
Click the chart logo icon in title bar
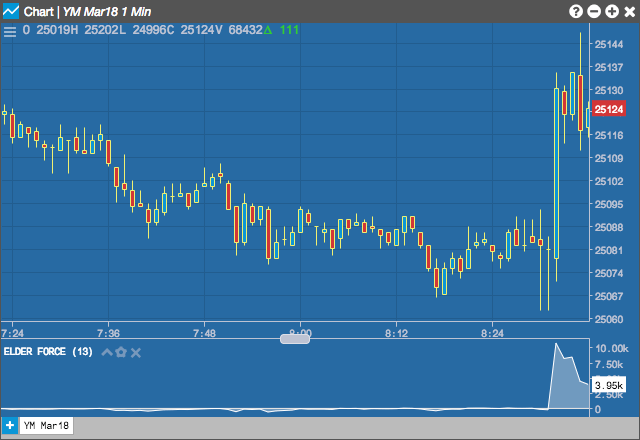(11, 11)
